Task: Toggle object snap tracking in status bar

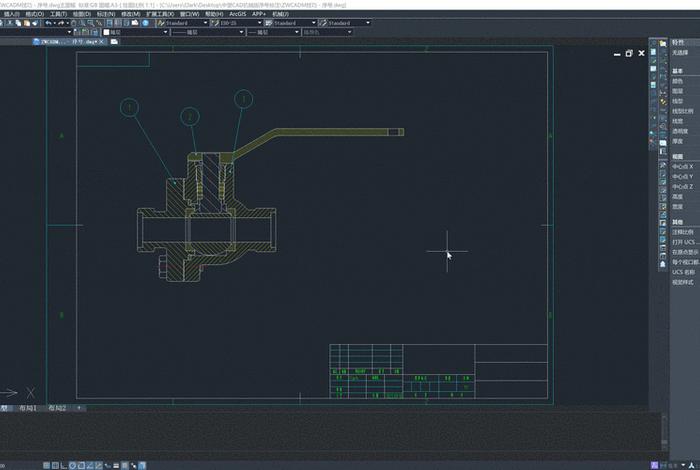Action: point(90,466)
